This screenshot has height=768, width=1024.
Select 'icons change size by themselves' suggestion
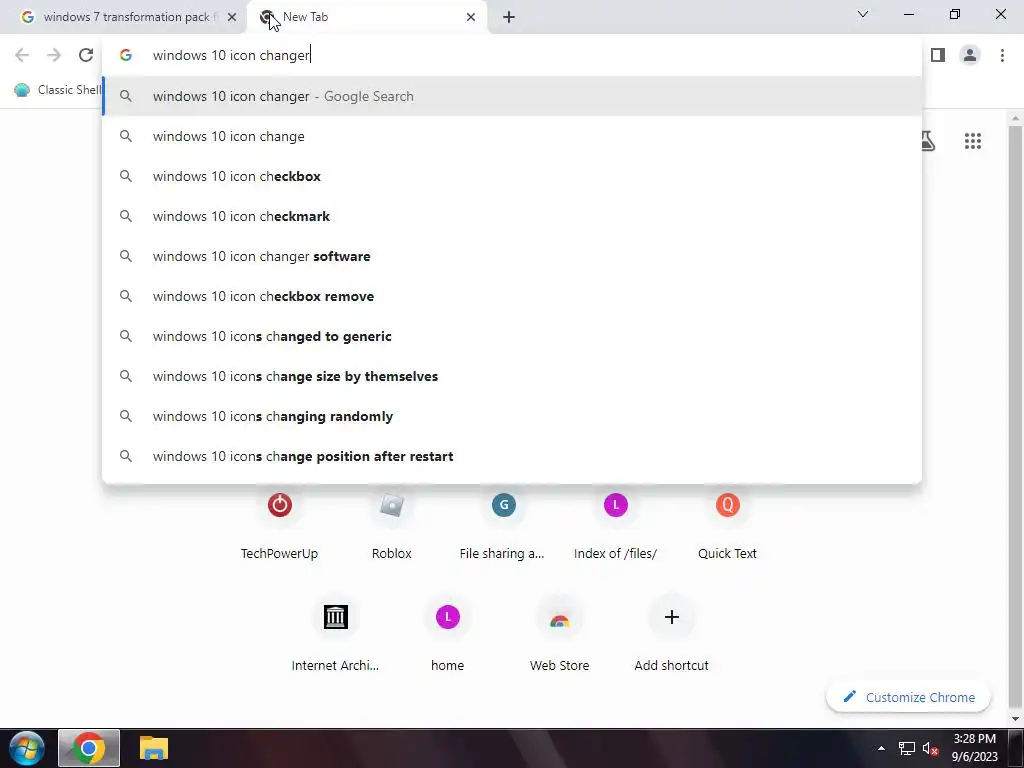click(x=512, y=376)
